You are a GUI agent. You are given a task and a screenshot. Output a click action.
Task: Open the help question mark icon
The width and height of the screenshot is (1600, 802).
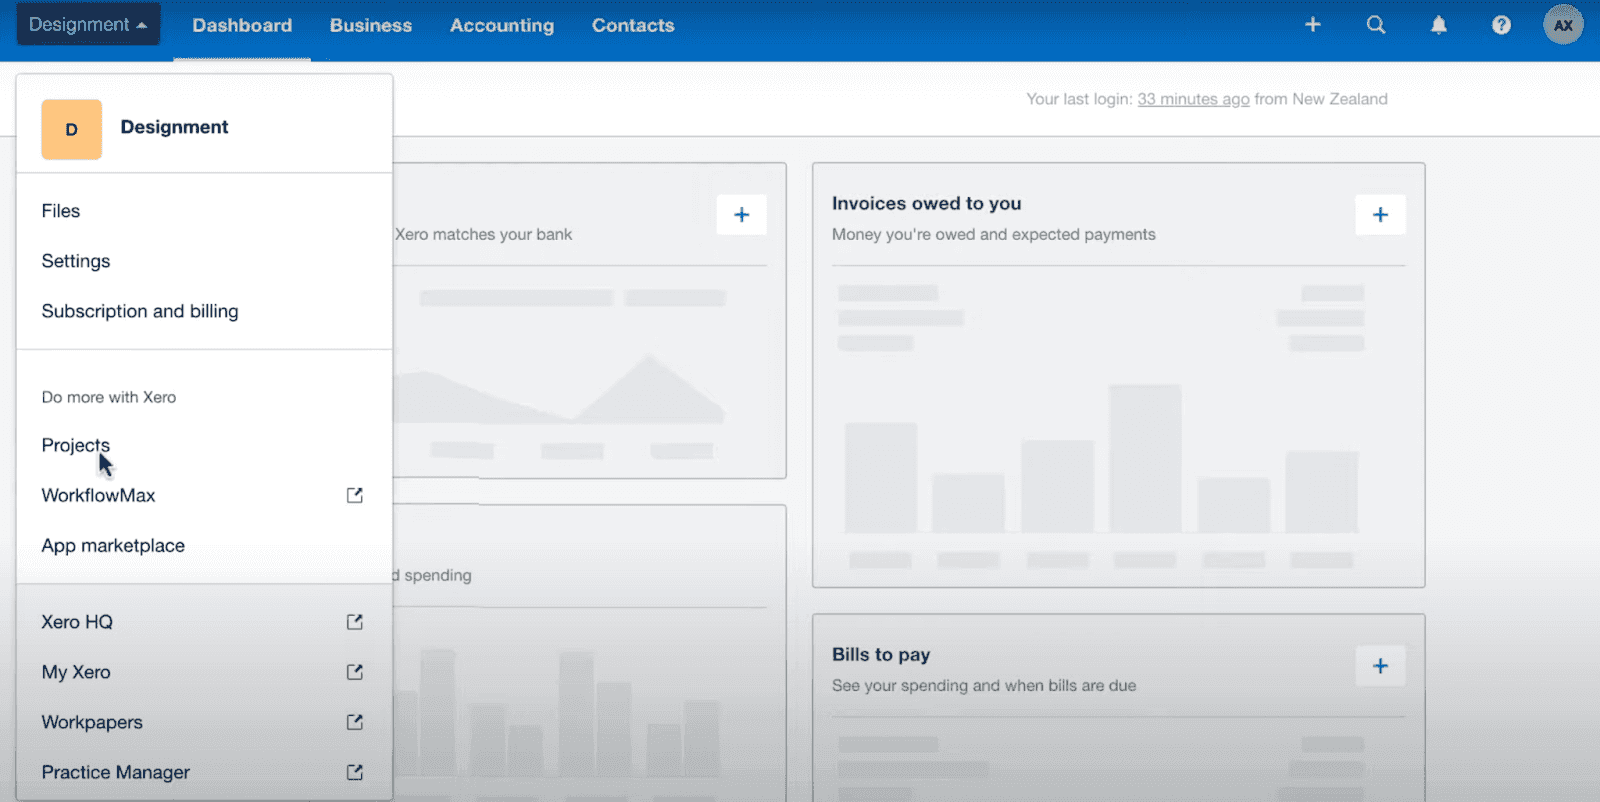coord(1501,25)
